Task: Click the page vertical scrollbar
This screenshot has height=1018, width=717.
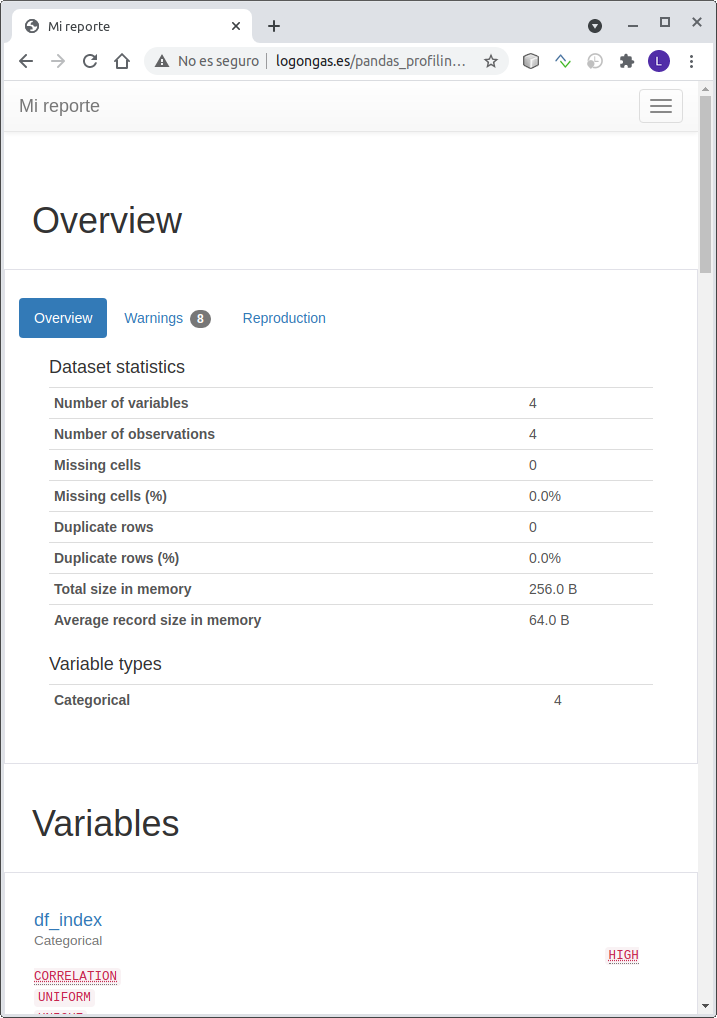Action: [705, 185]
